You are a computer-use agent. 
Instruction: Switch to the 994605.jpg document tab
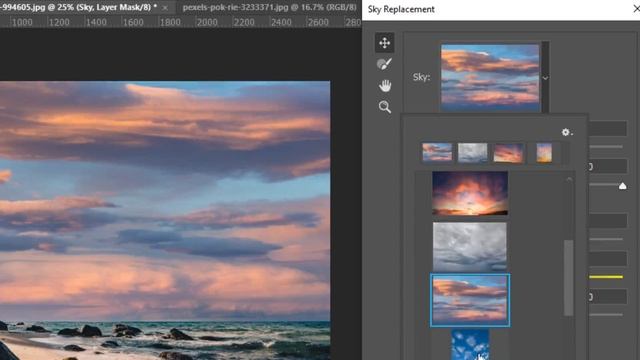78,7
